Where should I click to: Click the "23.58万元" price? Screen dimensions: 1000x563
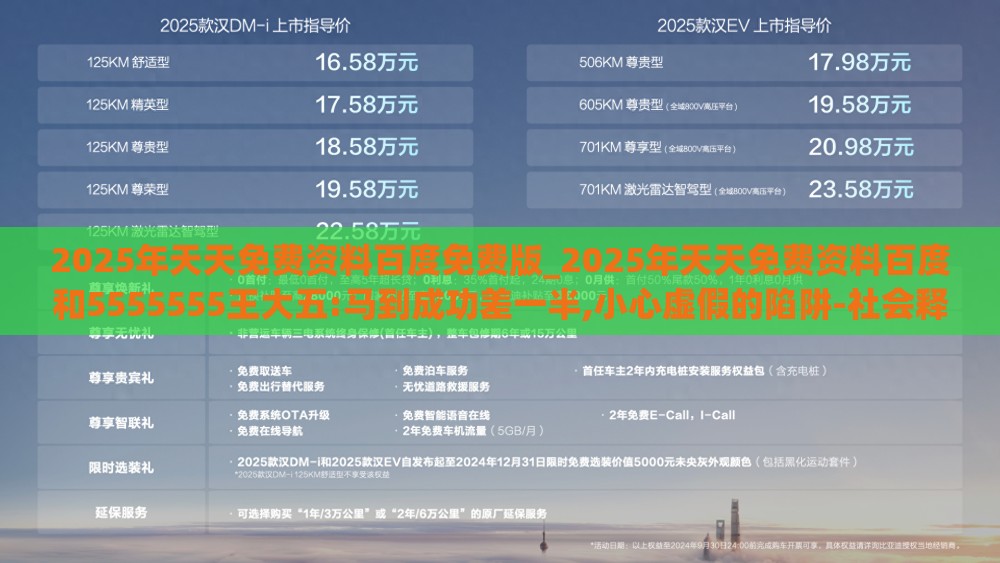pyautogui.click(x=861, y=189)
